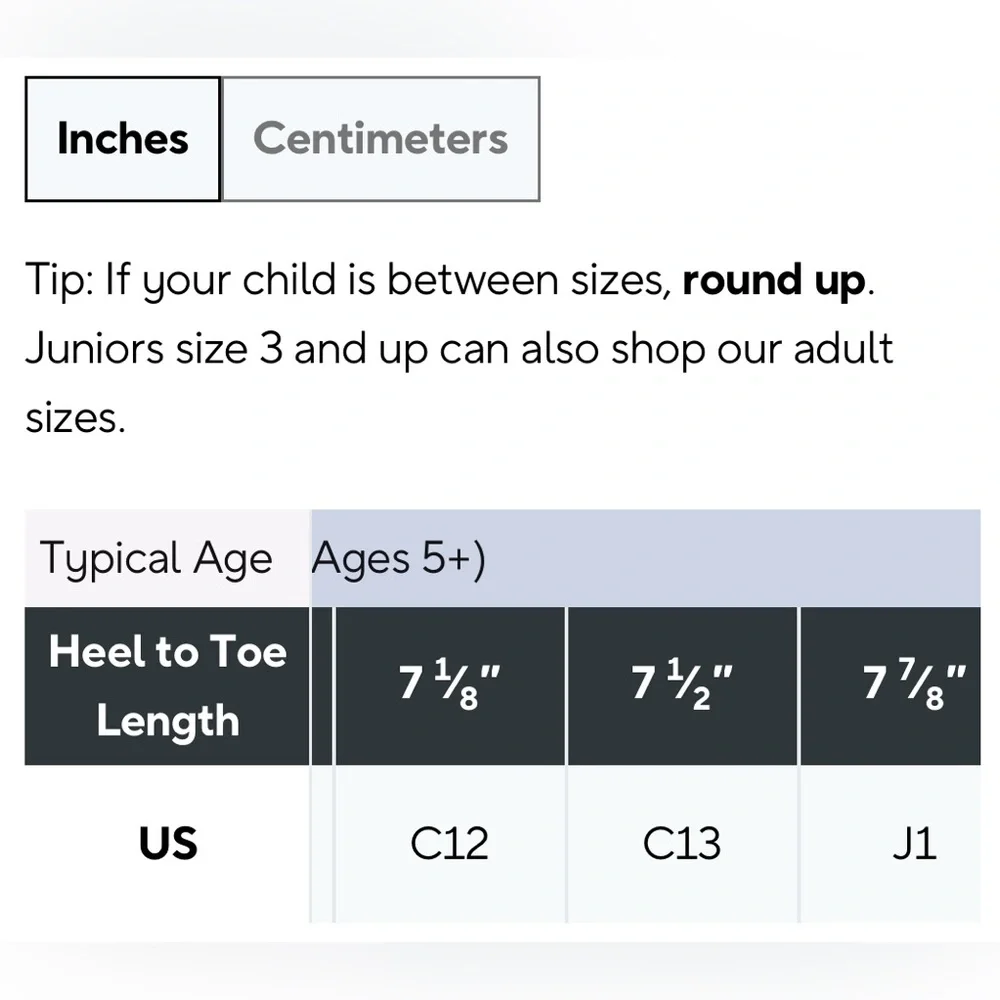Click the word adult in the tip text

[x=843, y=349]
